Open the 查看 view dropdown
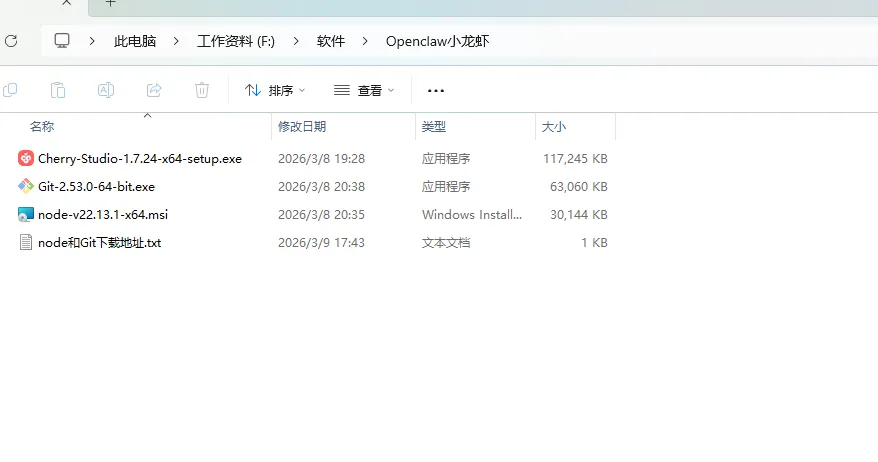Screen dimensions: 878x462 (x=364, y=90)
